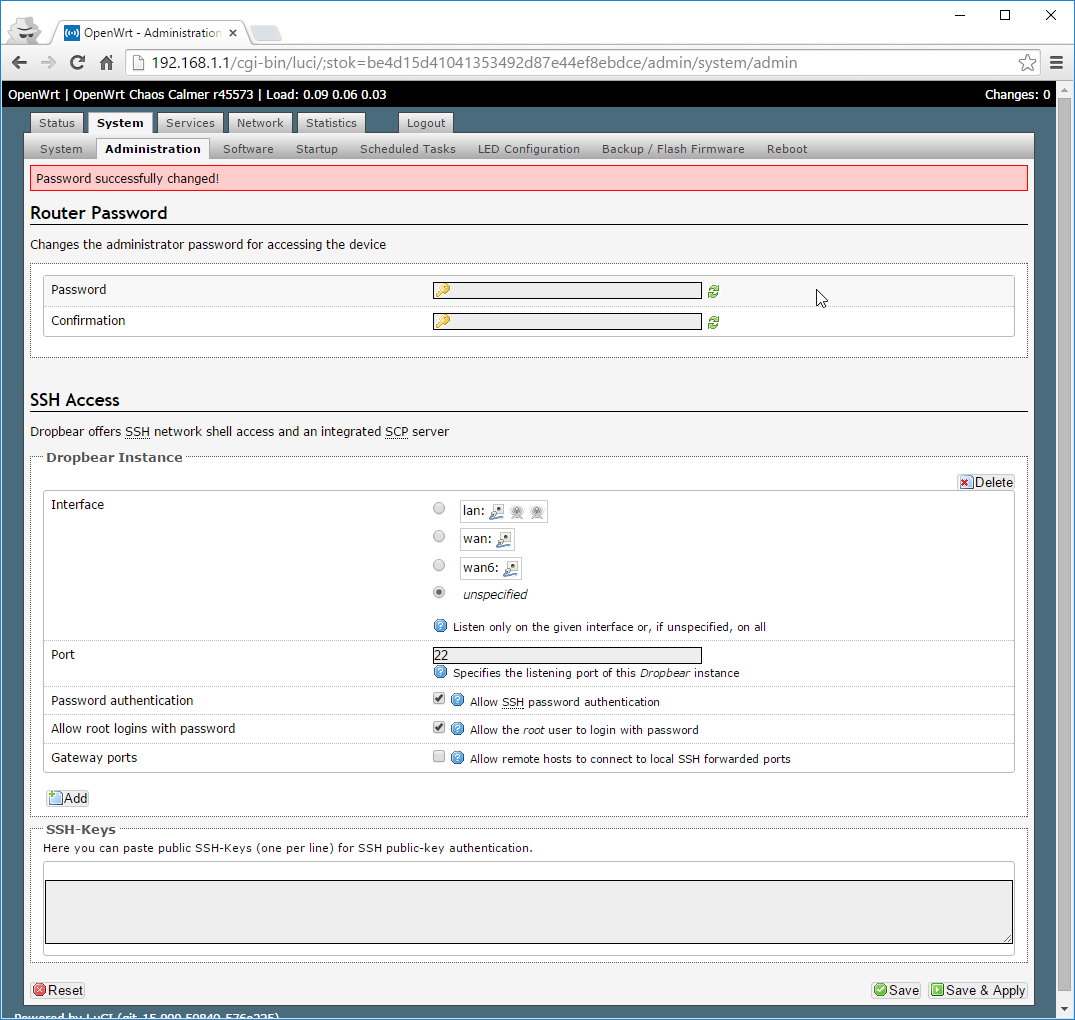Image resolution: width=1075 pixels, height=1020 pixels.
Task: Switch to Backup / Flash Firmware tab
Action: pyautogui.click(x=672, y=149)
